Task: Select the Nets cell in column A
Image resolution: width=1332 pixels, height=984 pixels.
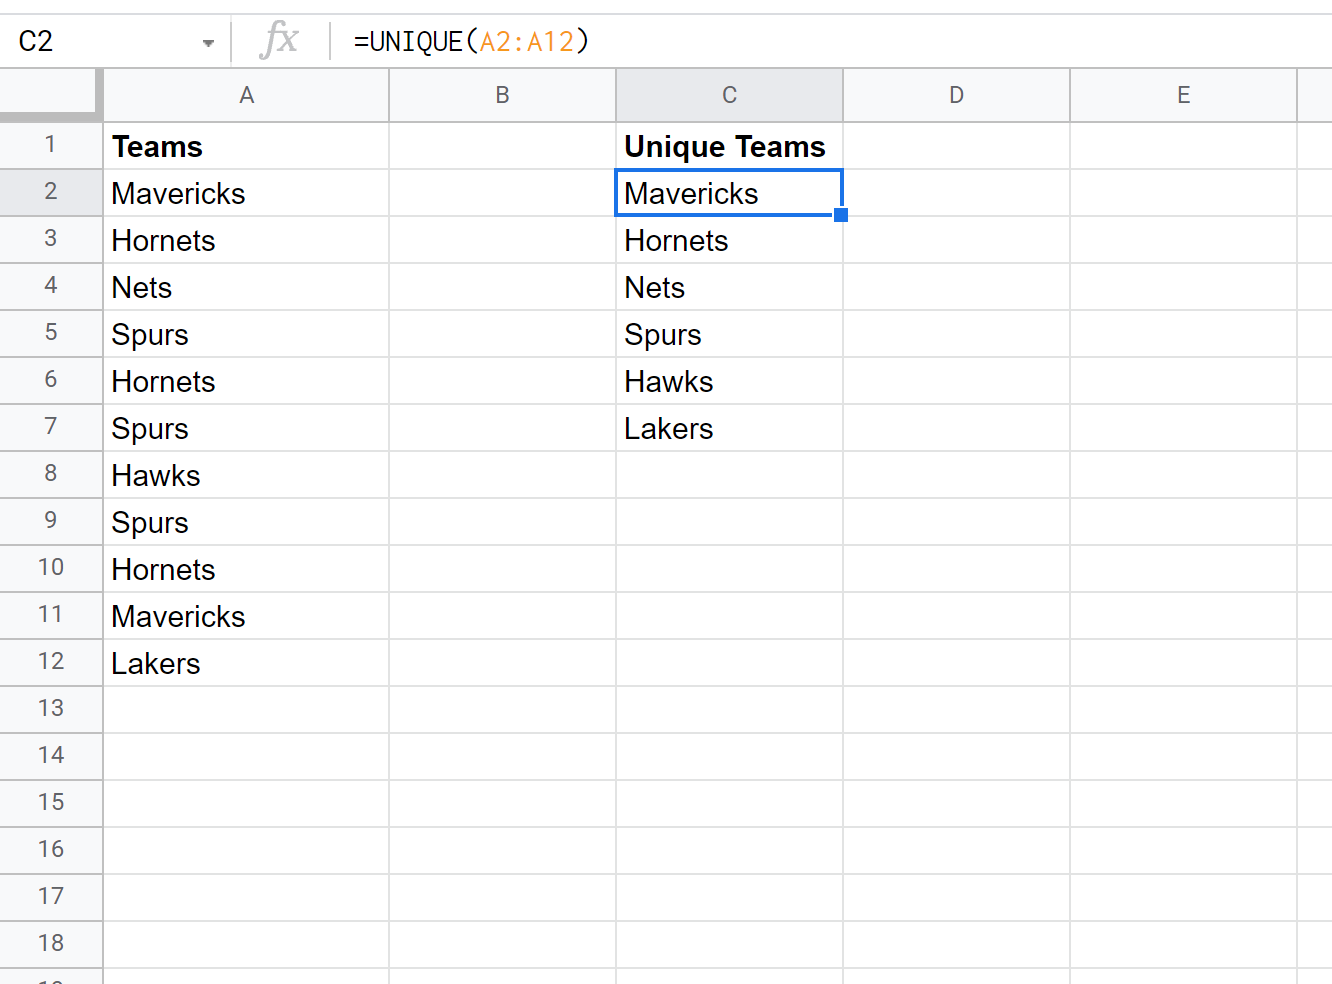Action: tap(246, 287)
